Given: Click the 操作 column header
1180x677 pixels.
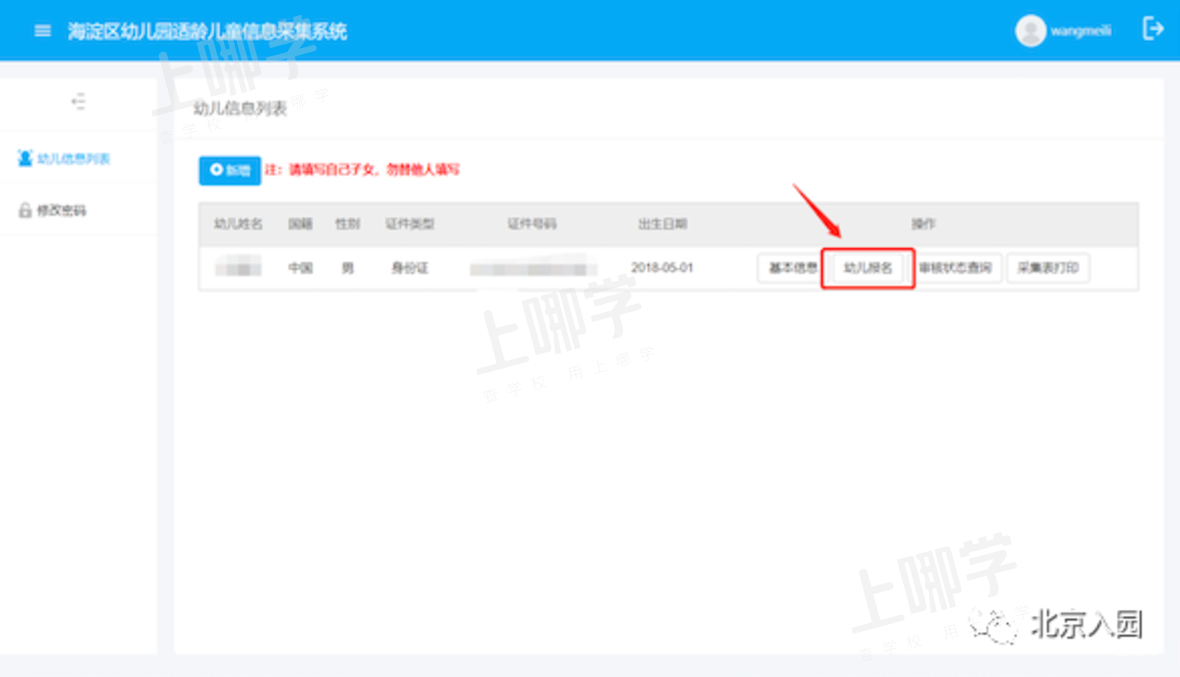Looking at the screenshot, I should pyautogui.click(x=922, y=224).
